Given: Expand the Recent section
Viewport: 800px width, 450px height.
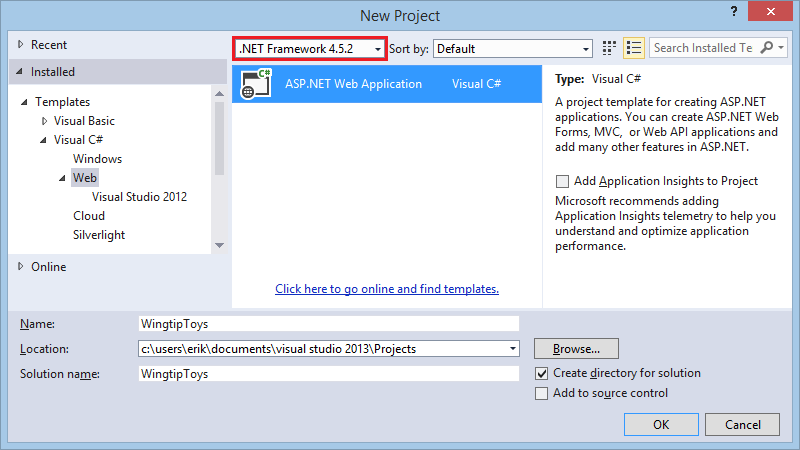Looking at the screenshot, I should (20, 44).
